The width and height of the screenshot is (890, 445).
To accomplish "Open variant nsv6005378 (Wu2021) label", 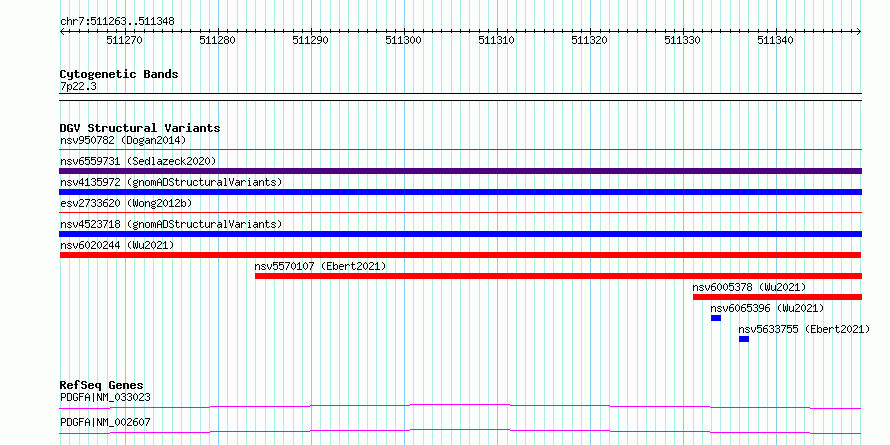I will (749, 287).
